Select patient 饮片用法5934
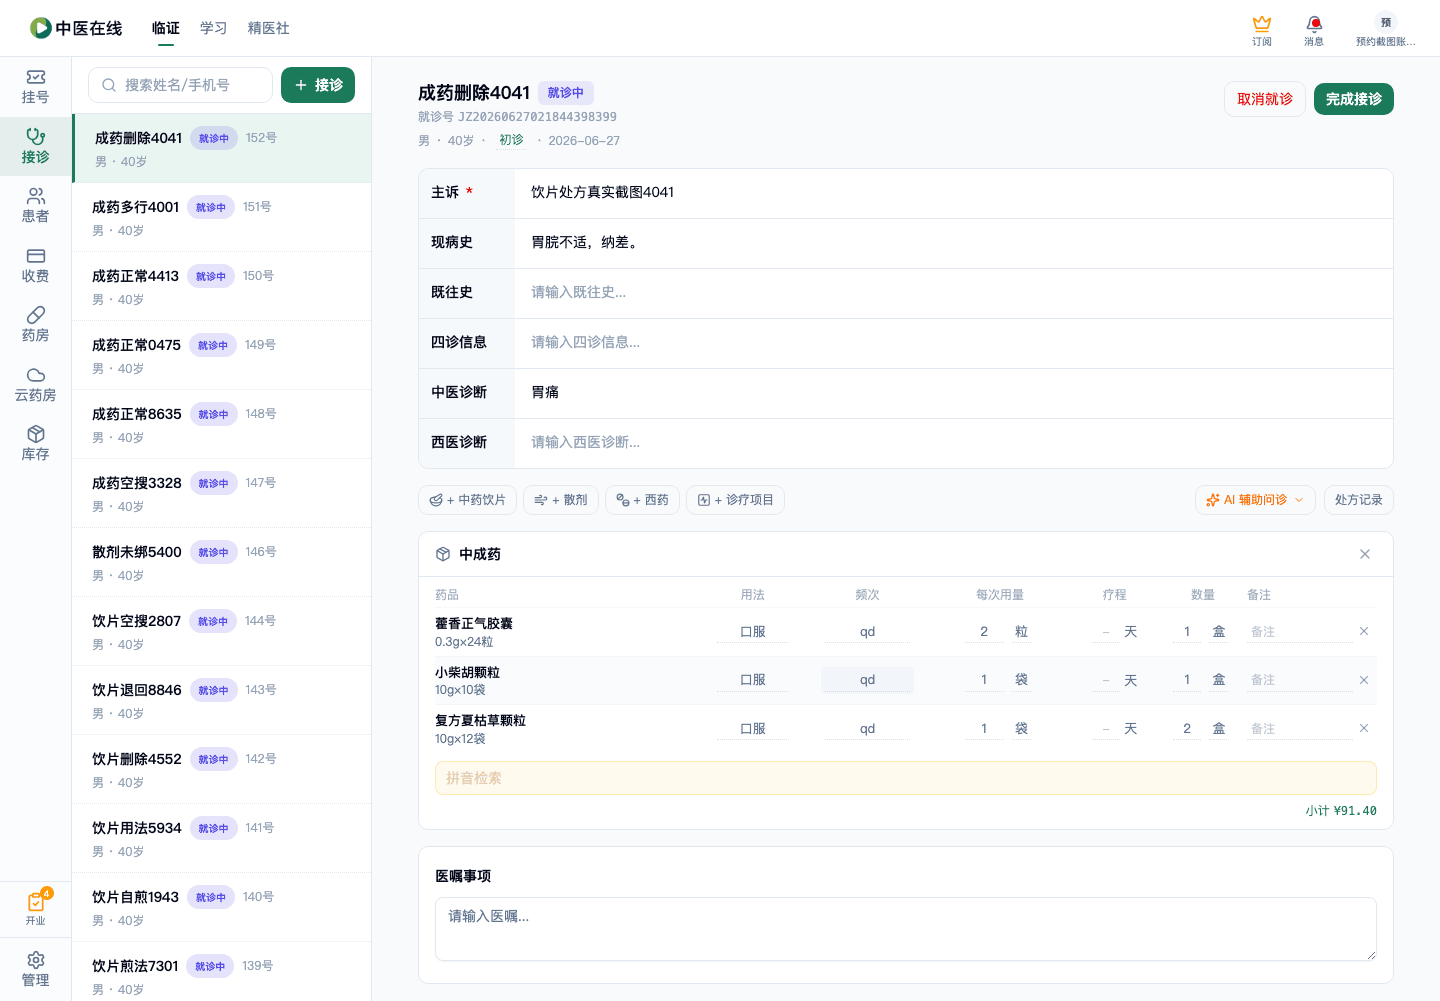The height and width of the screenshot is (1001, 1440). pyautogui.click(x=222, y=838)
